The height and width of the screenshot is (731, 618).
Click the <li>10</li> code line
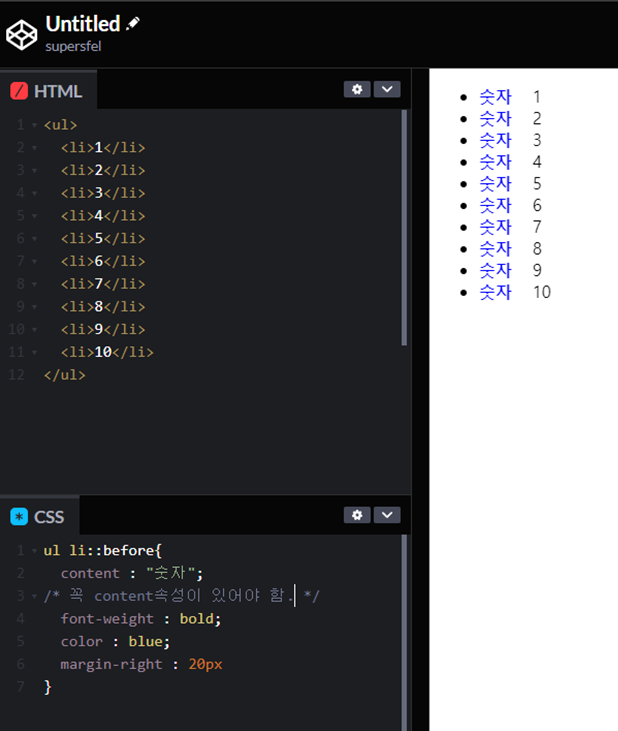pyautogui.click(x=107, y=352)
